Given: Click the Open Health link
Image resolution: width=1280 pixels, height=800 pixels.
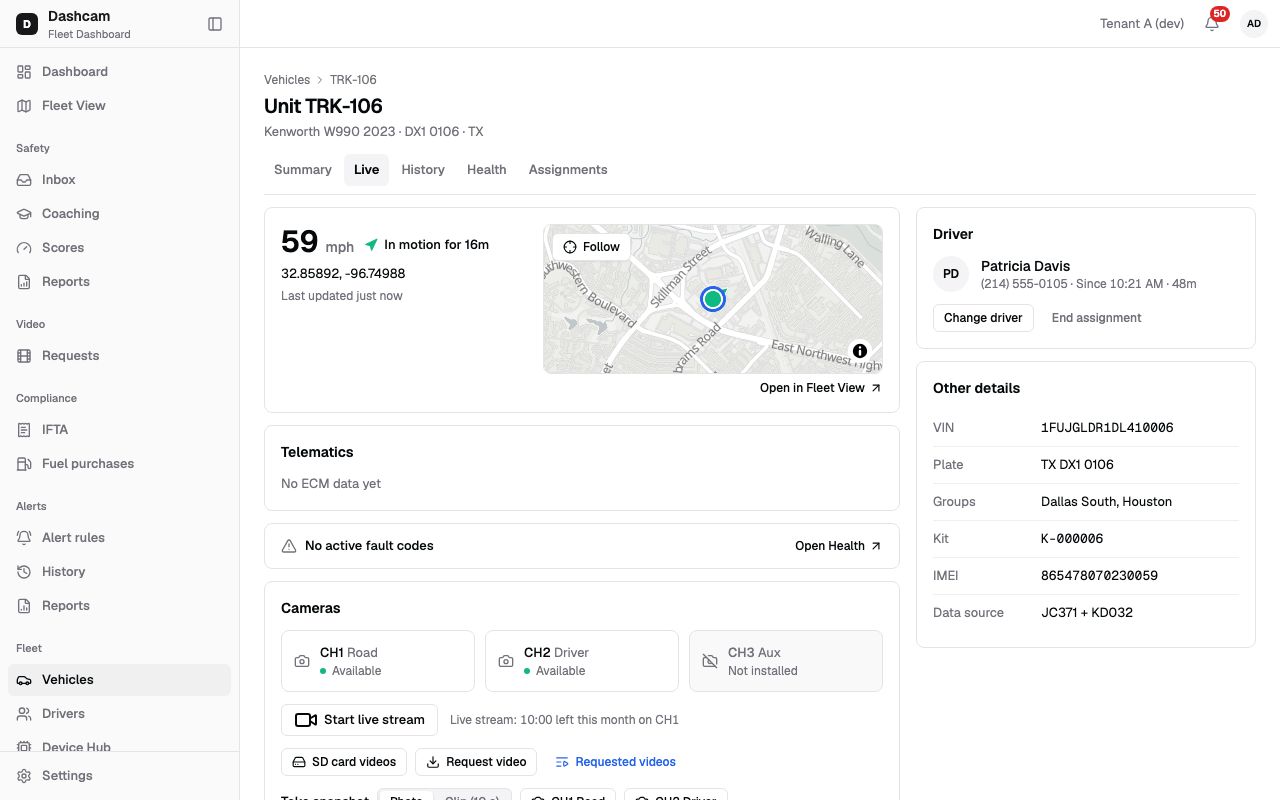Looking at the screenshot, I should click(839, 546).
